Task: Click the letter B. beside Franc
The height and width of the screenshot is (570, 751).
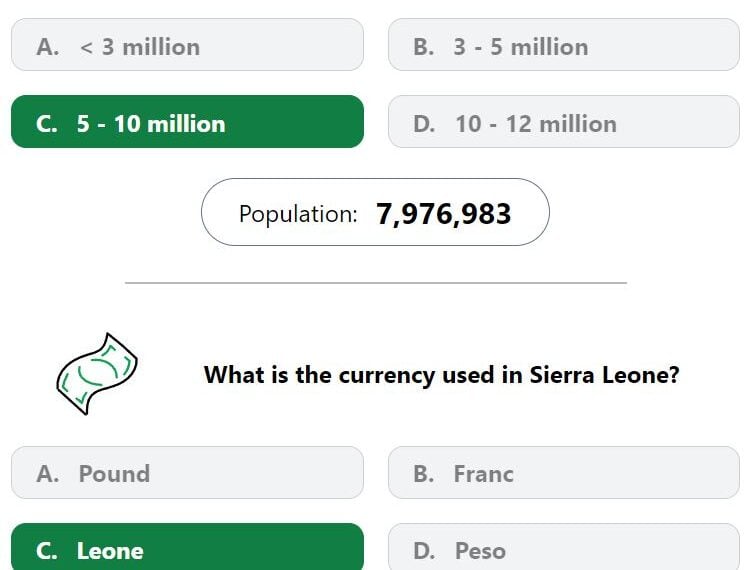Action: coord(423,474)
